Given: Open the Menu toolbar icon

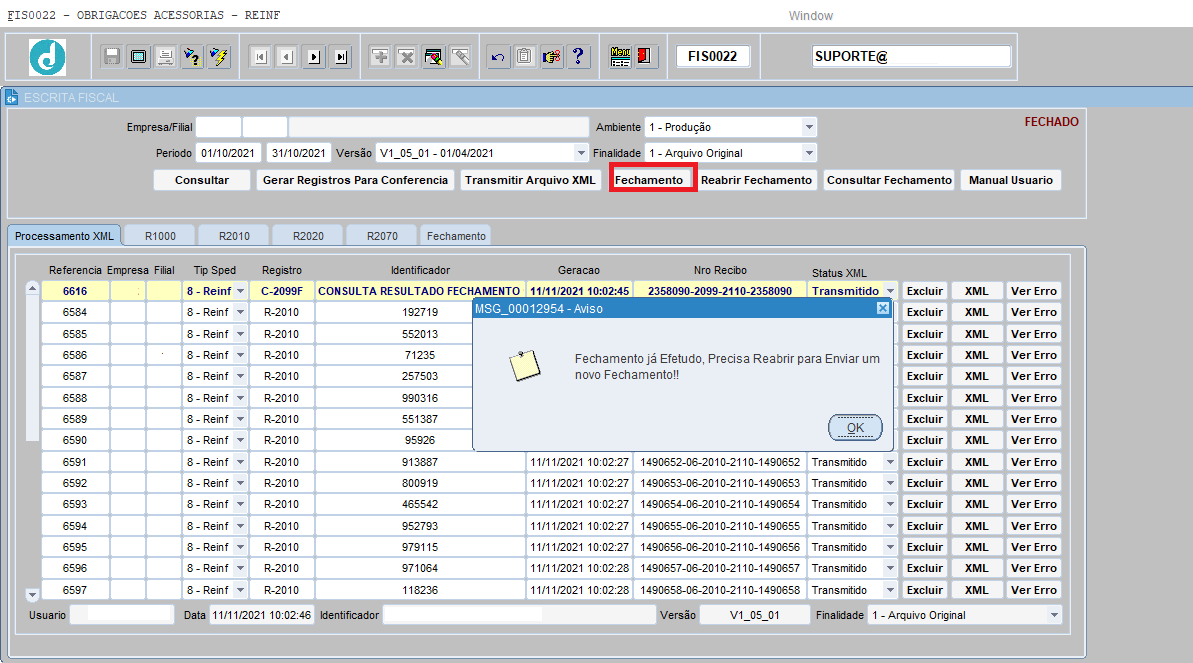Looking at the screenshot, I should pyautogui.click(x=620, y=56).
